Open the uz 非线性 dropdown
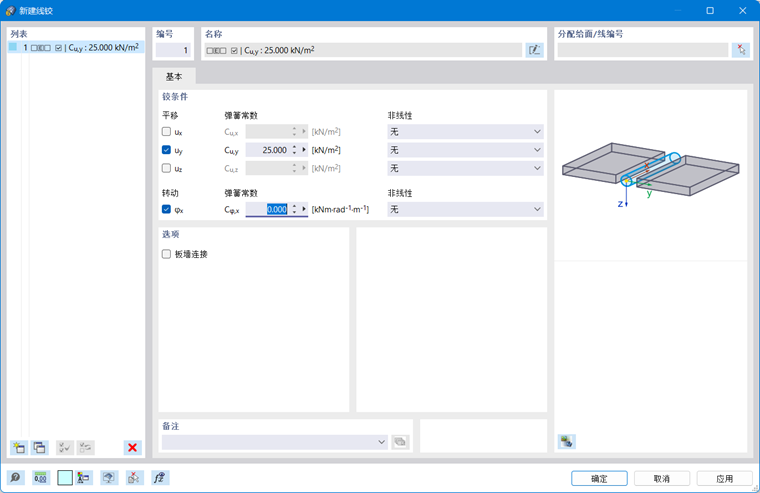760x493 pixels. pyautogui.click(x=465, y=168)
